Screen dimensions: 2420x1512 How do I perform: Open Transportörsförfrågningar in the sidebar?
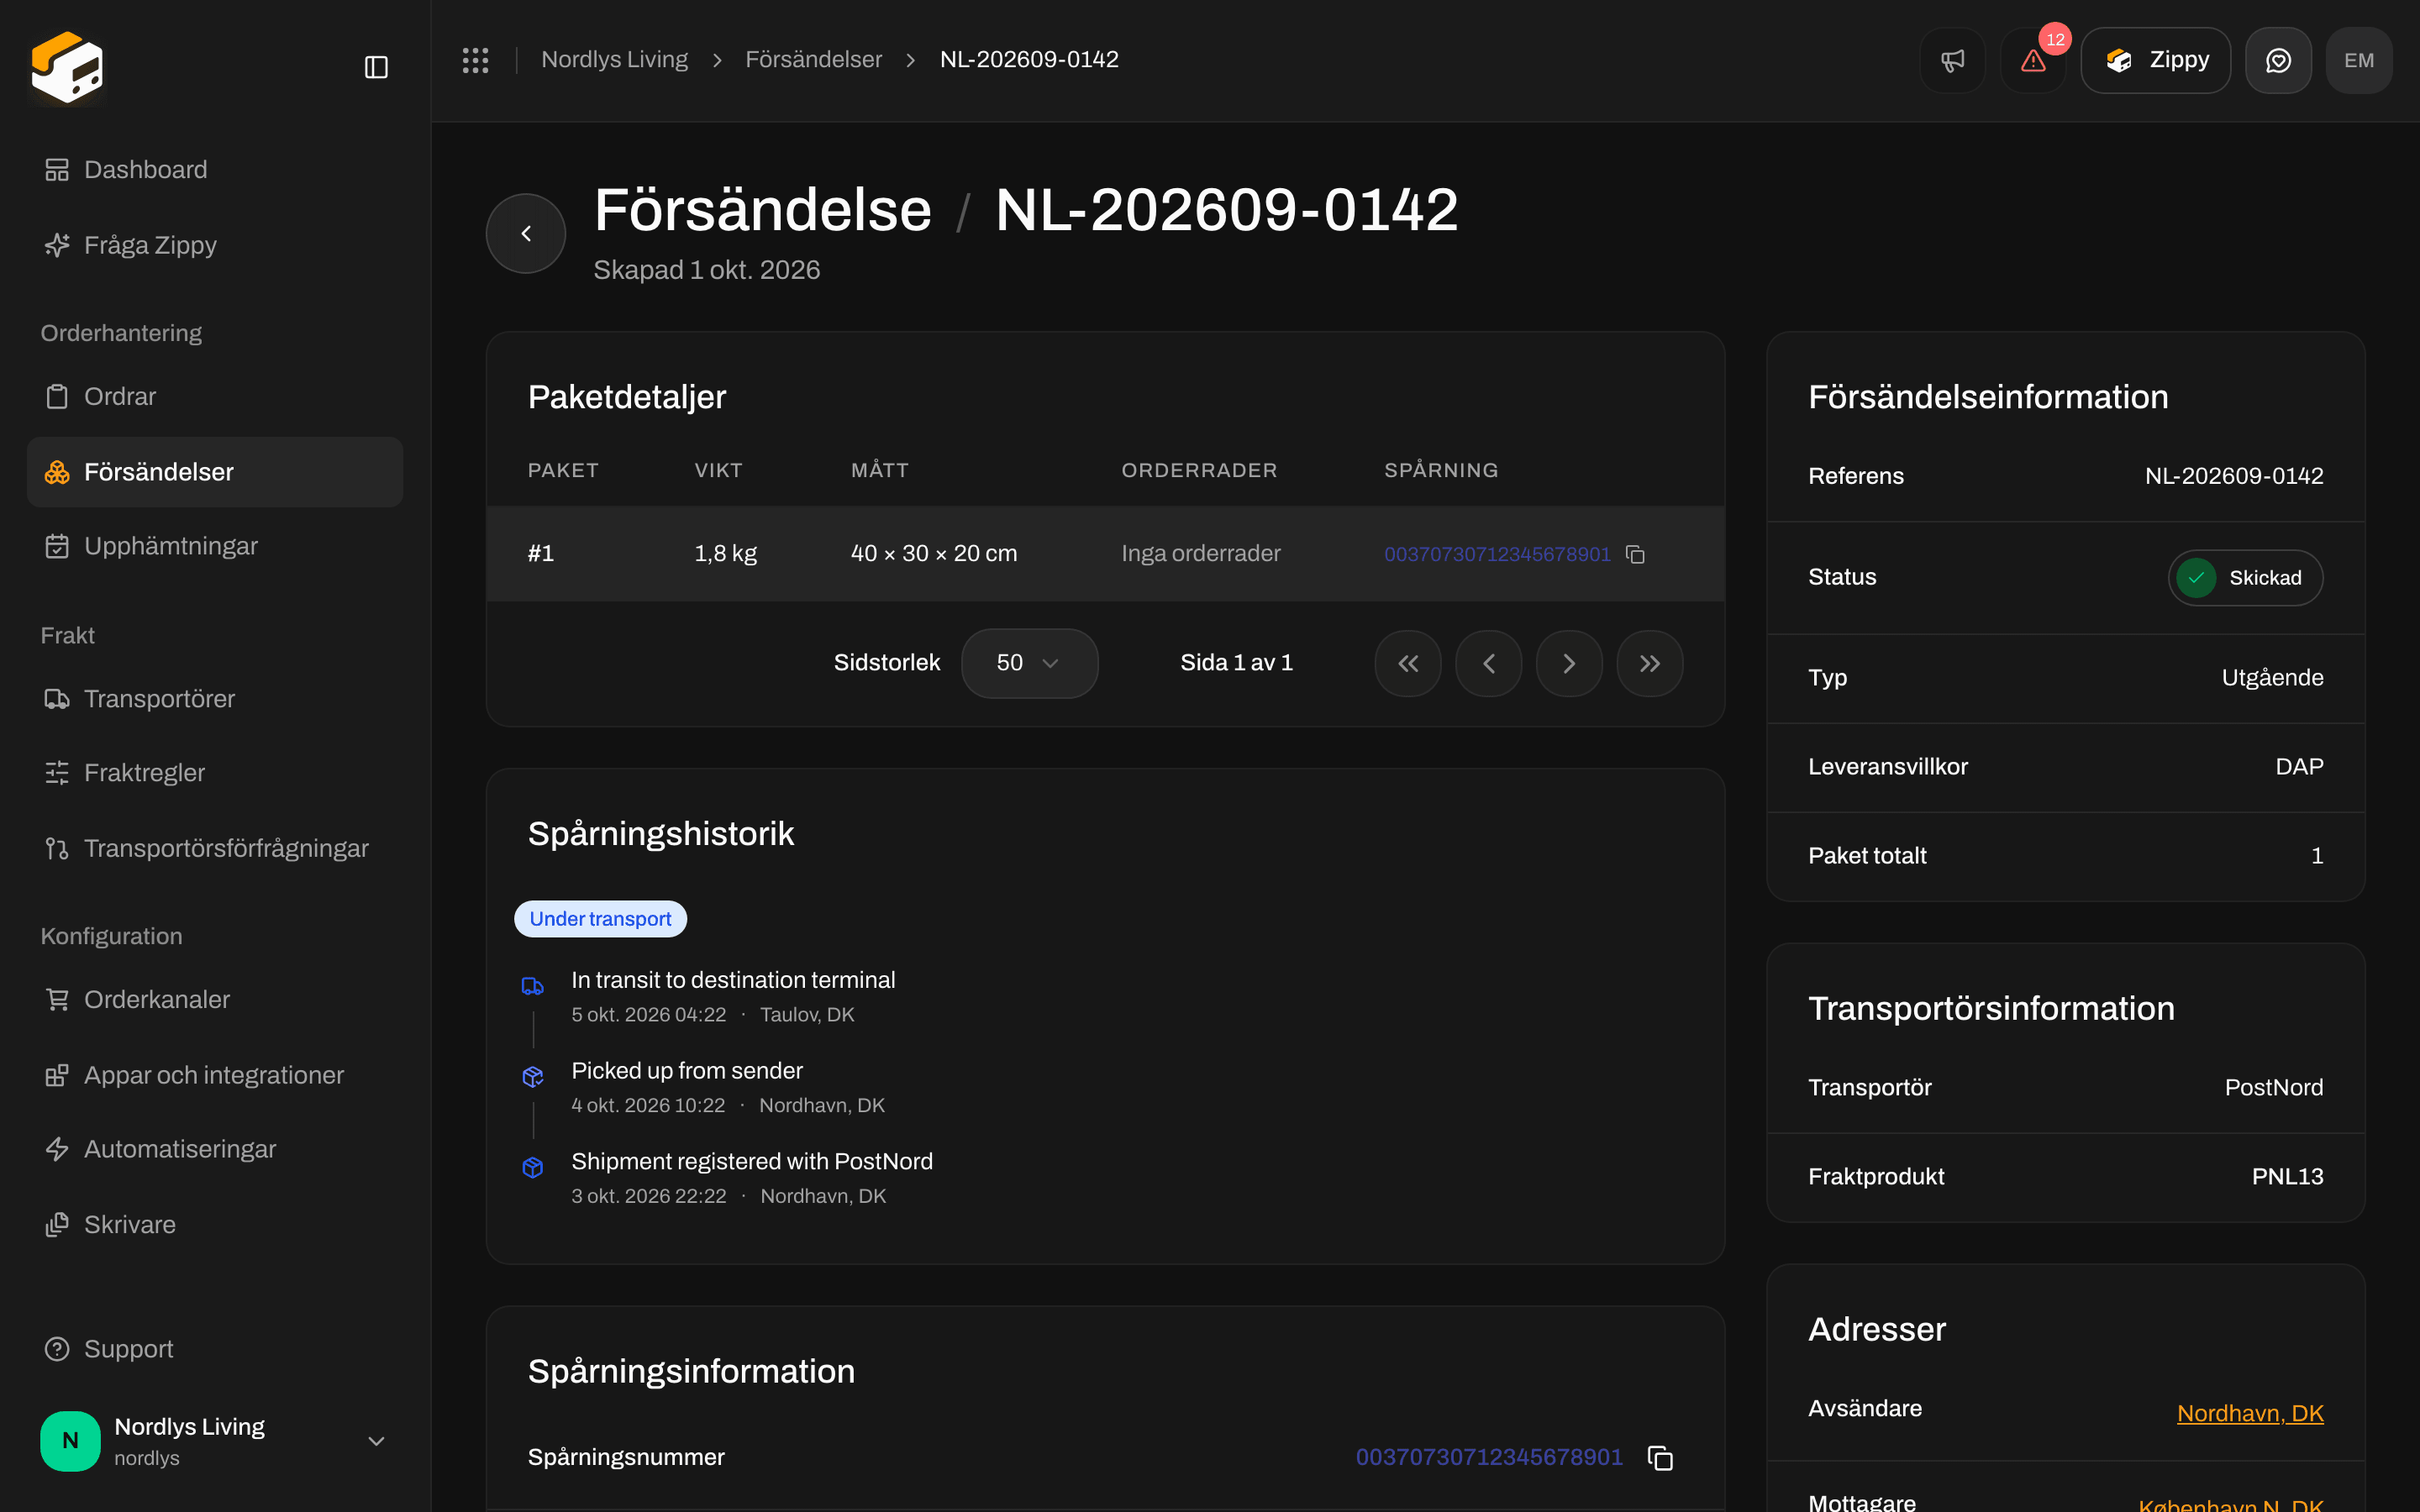(x=215, y=848)
